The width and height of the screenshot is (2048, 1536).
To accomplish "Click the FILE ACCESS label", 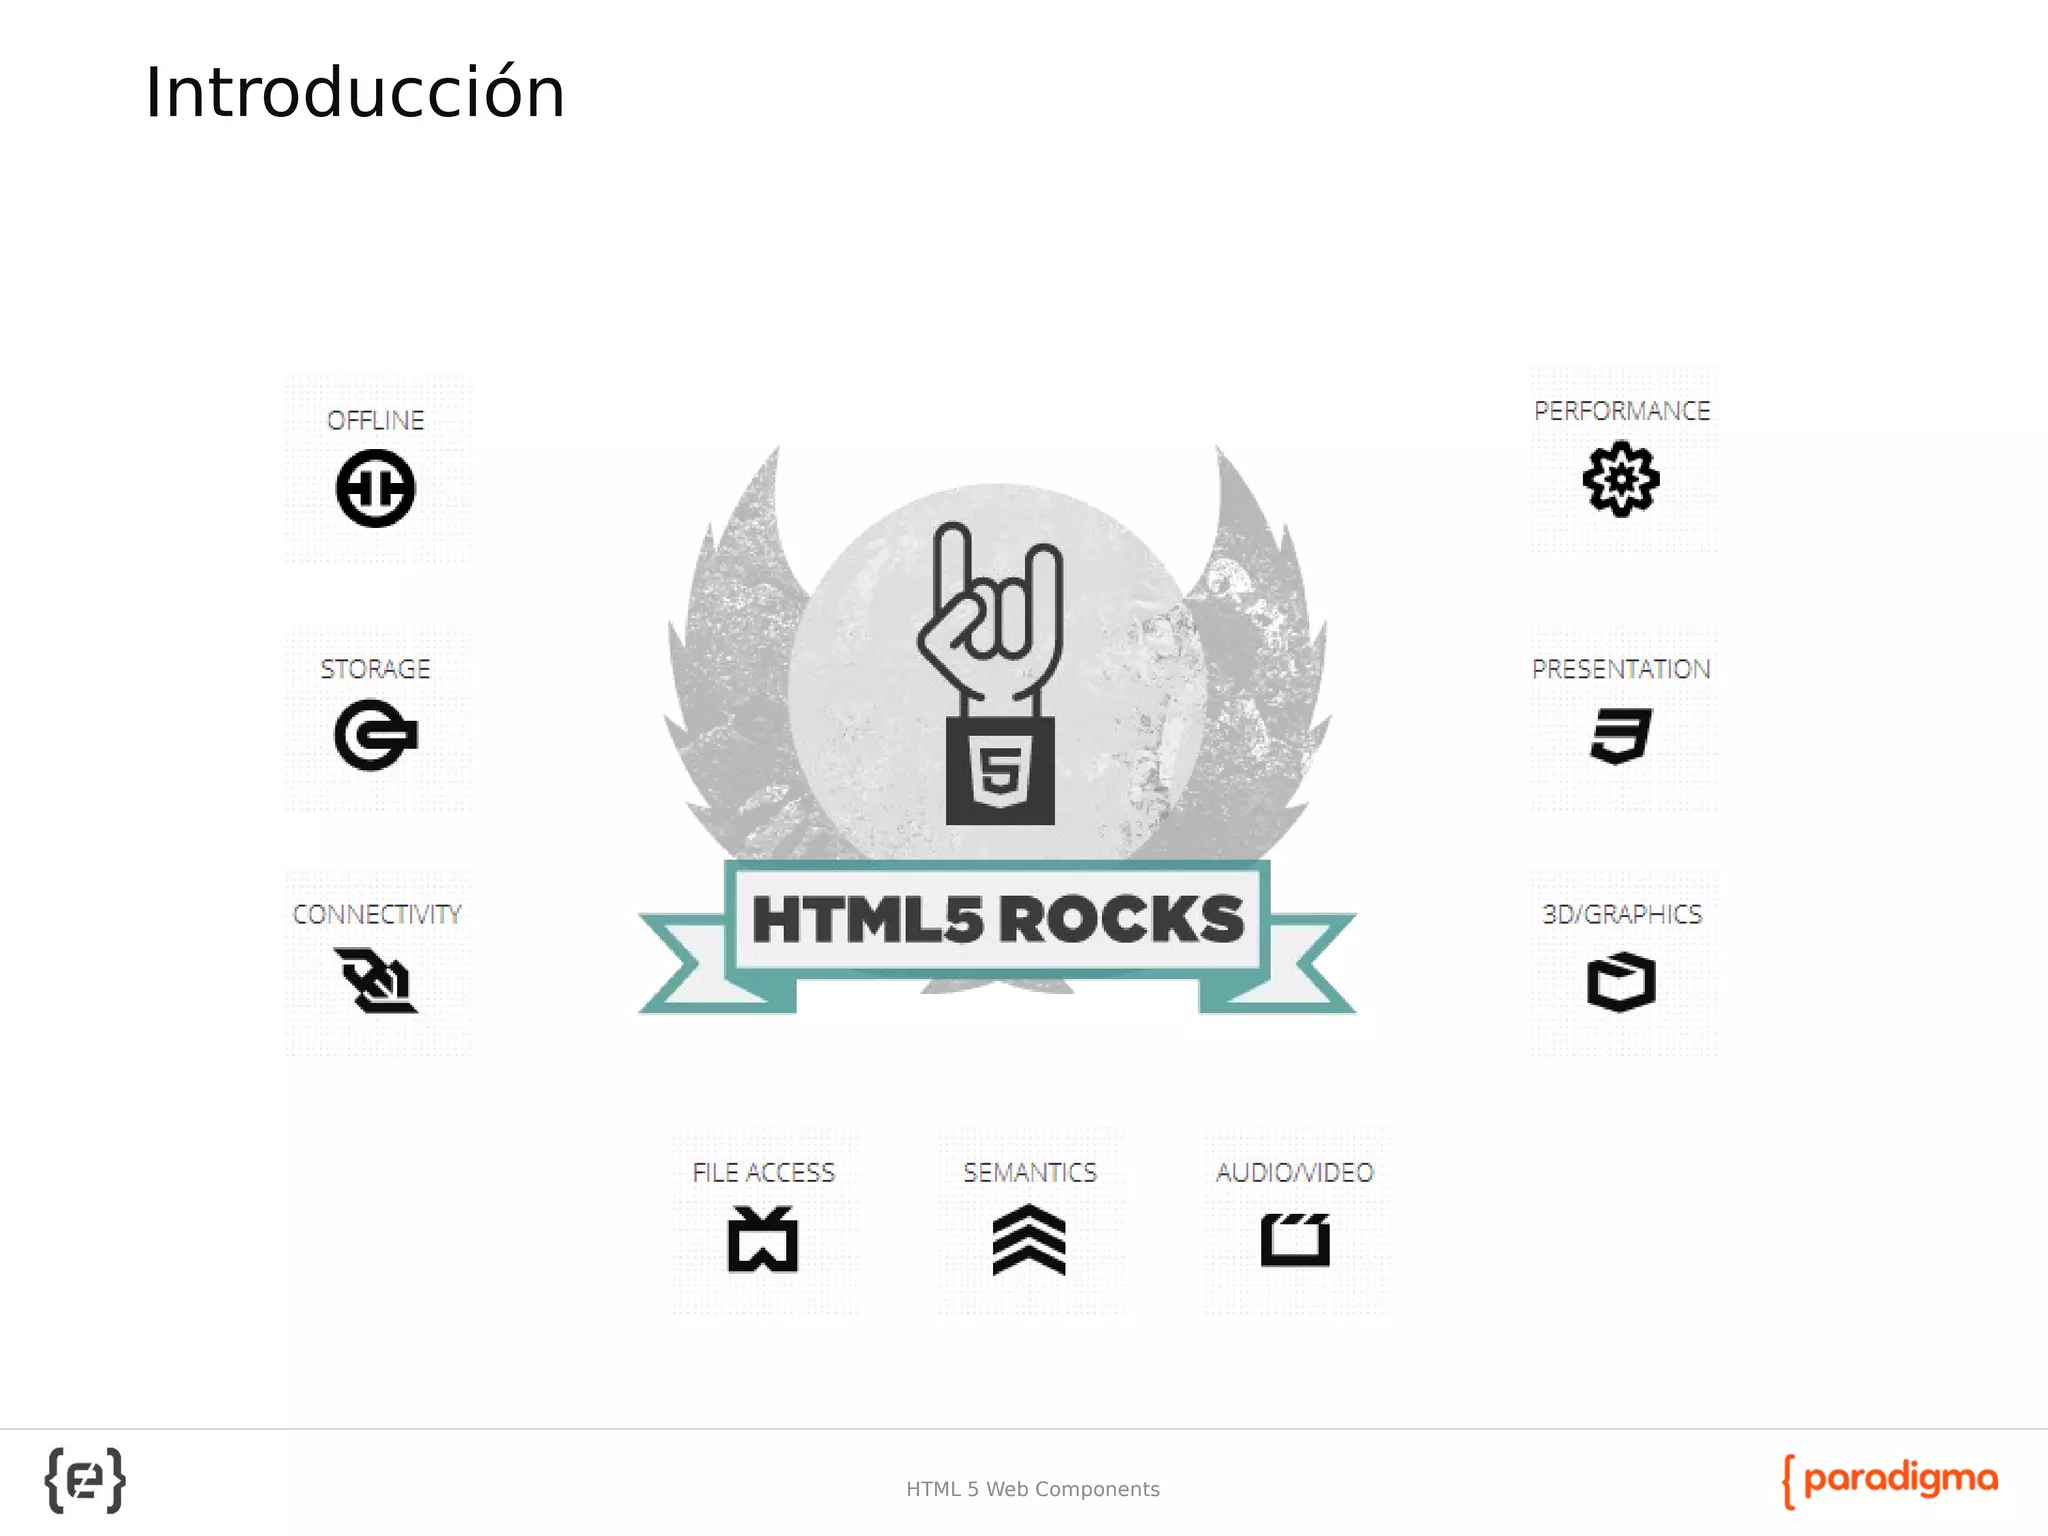I will (x=764, y=1172).
